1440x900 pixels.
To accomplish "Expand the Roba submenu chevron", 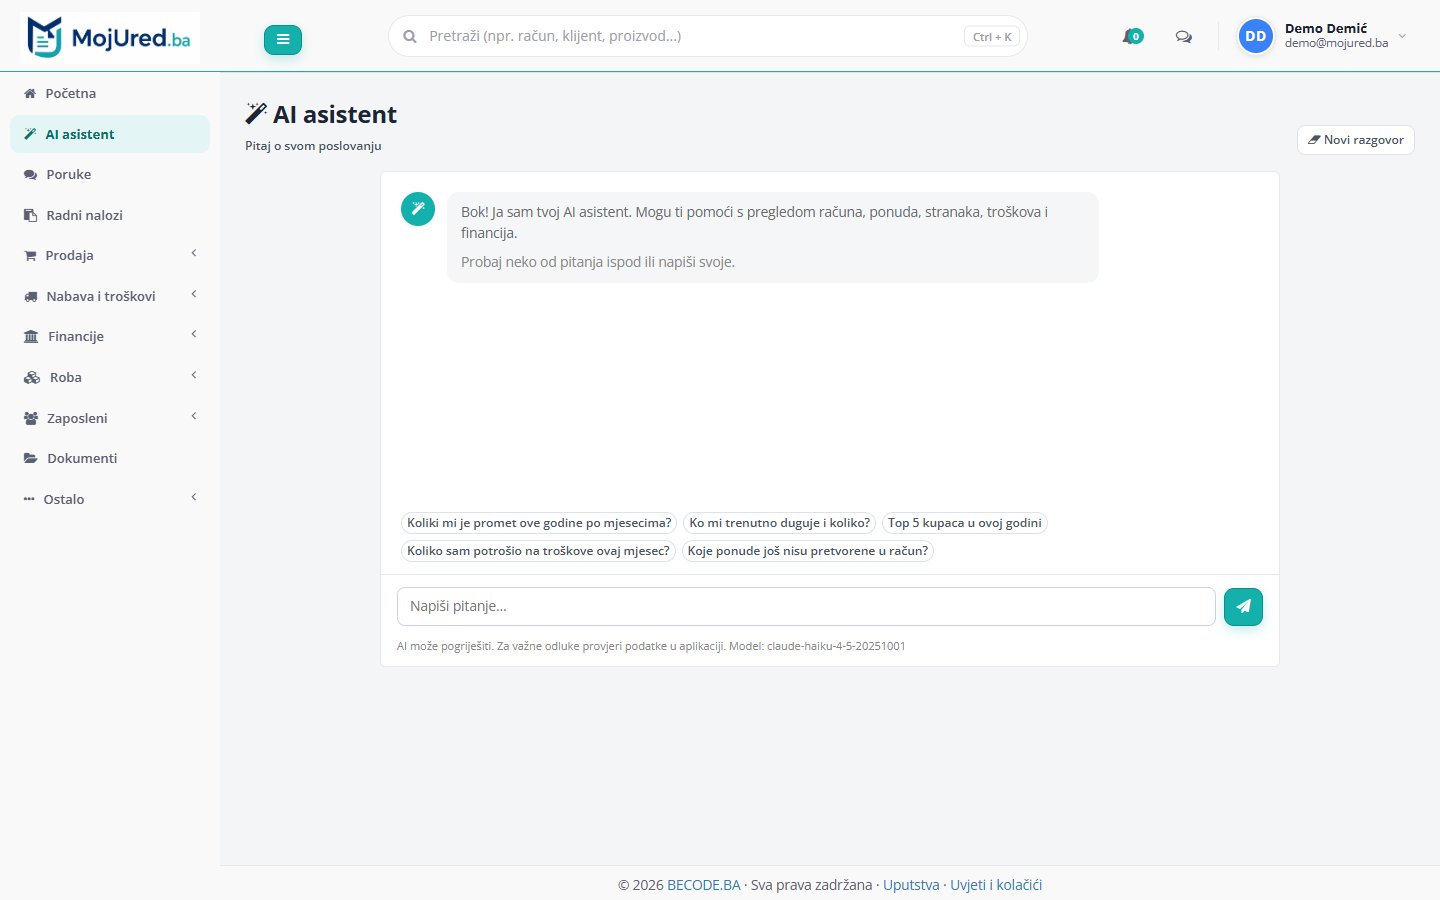I will point(194,376).
